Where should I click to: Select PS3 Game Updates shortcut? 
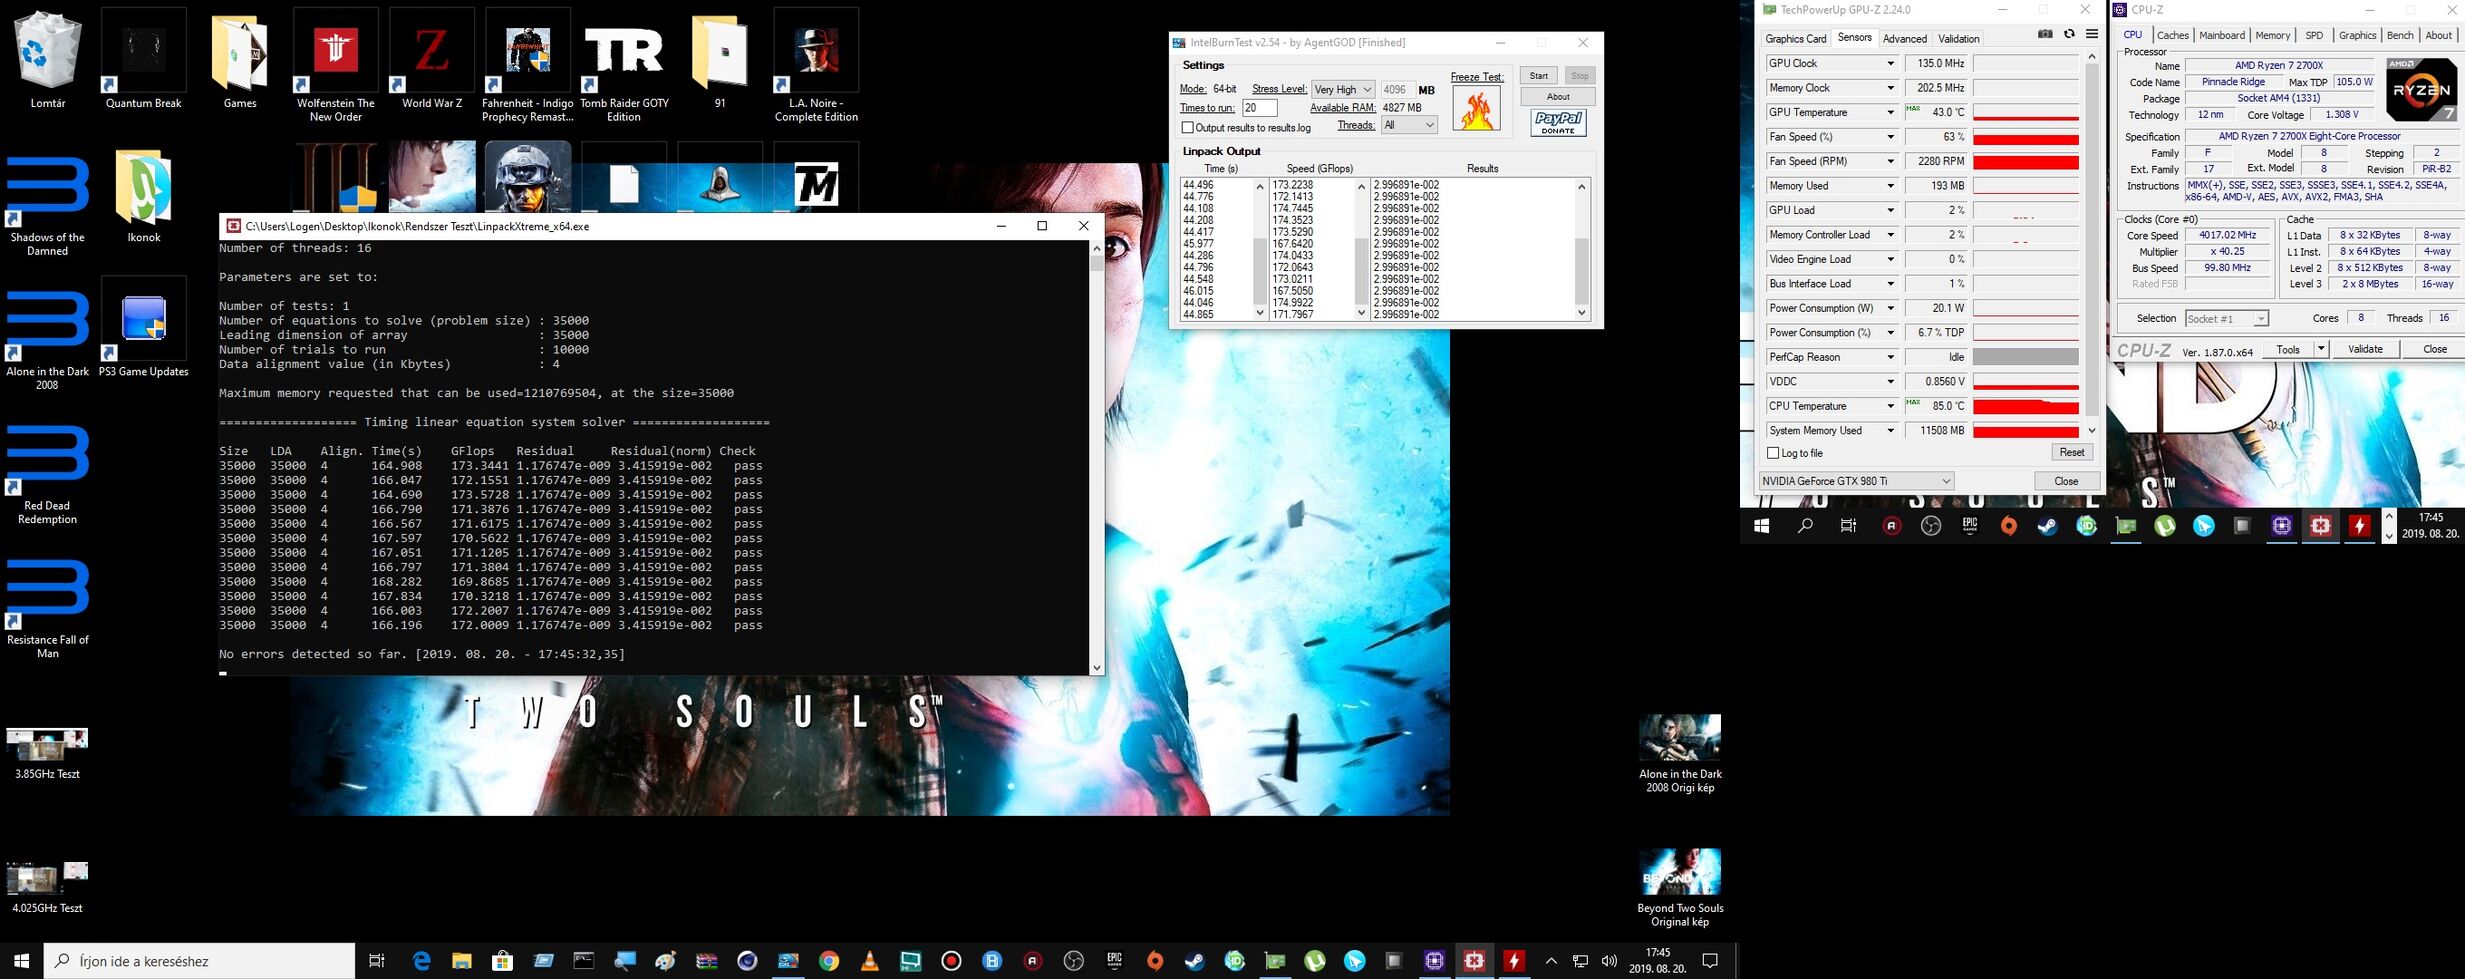click(143, 328)
